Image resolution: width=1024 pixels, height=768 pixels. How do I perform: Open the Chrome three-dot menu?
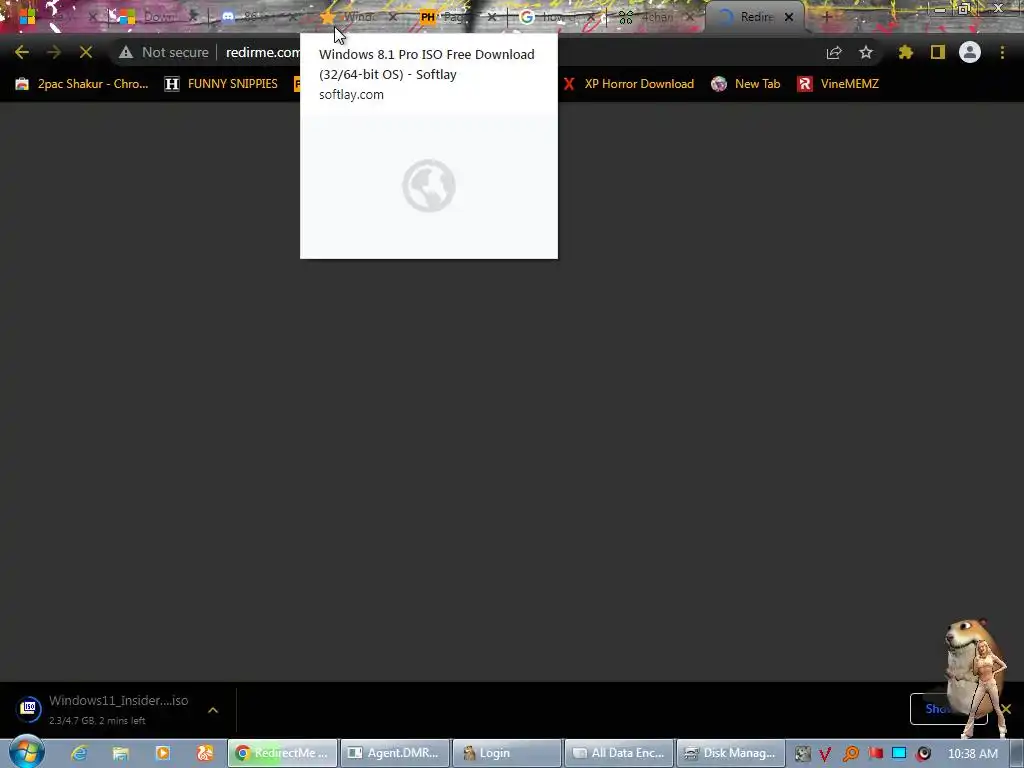tap(1002, 52)
